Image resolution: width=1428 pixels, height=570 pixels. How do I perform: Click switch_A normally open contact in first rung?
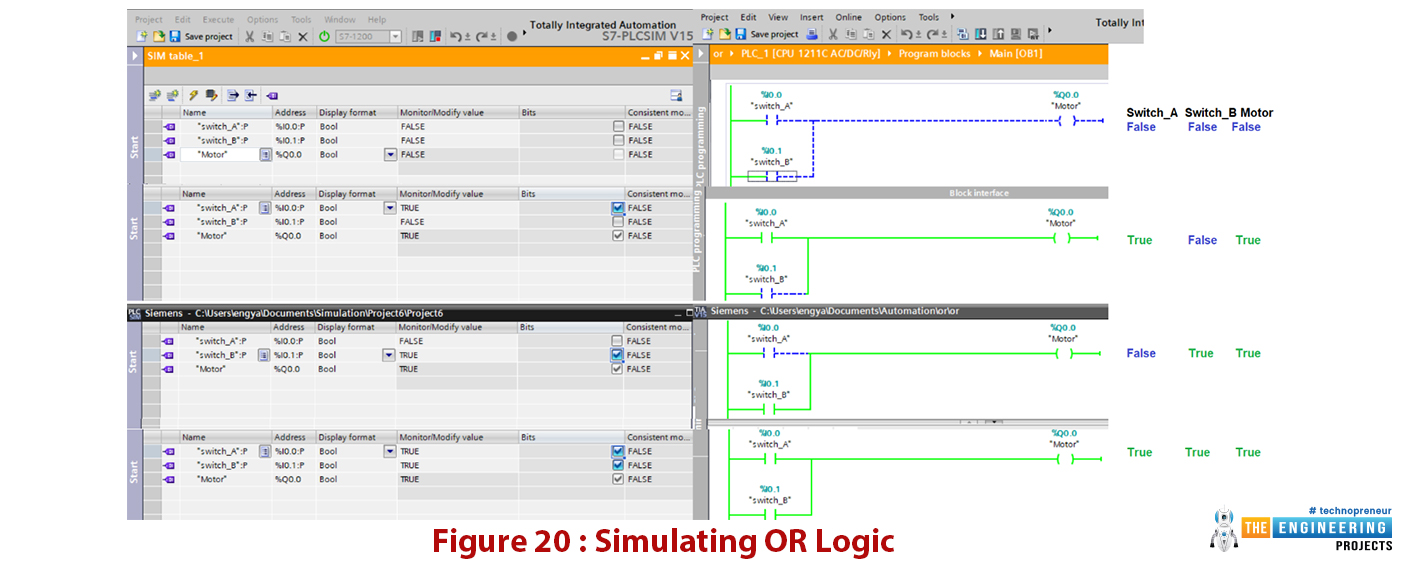point(770,121)
